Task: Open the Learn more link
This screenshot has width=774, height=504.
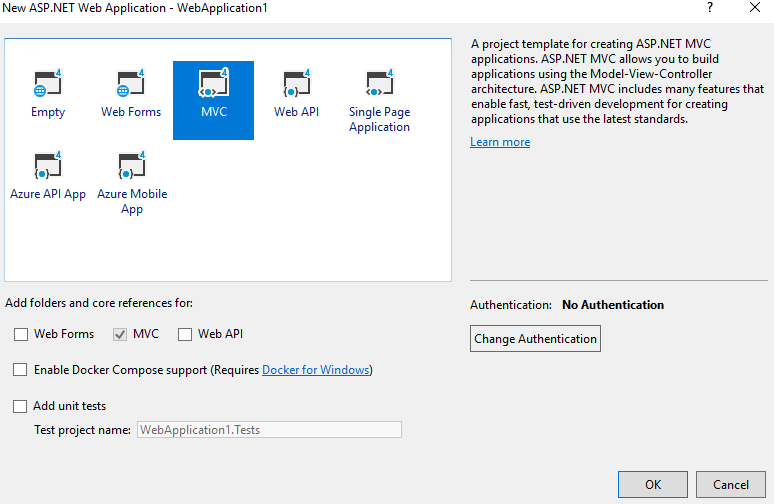Action: [x=500, y=142]
